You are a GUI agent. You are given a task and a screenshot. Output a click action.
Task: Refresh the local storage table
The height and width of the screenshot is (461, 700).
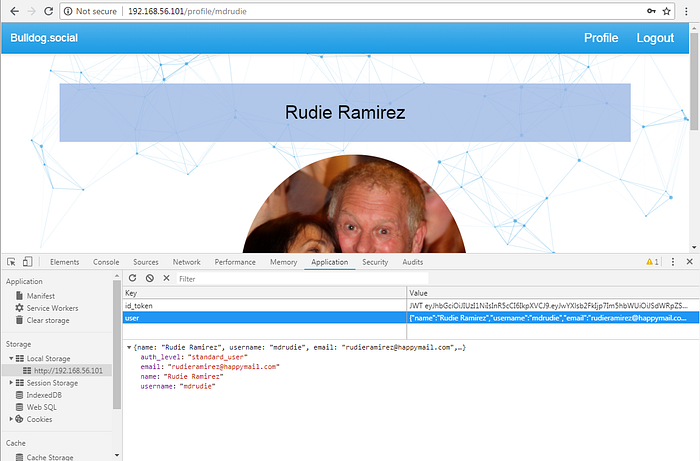click(132, 278)
